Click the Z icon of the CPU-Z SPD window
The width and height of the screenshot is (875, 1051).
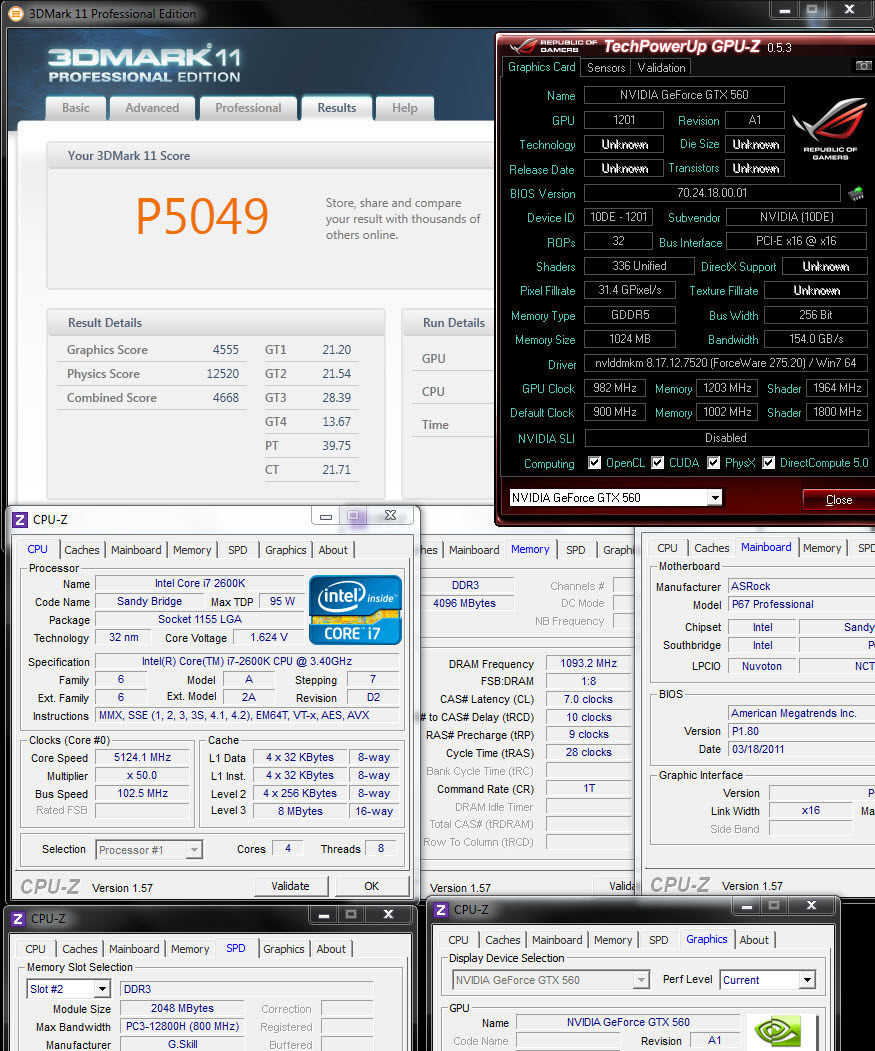18,918
